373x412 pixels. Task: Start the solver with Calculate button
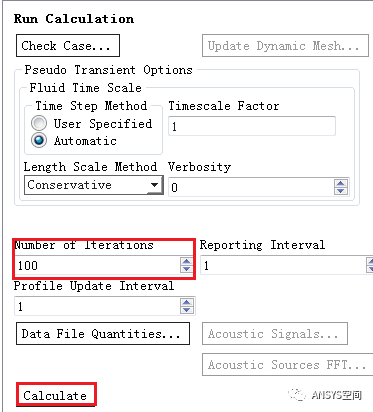(56, 395)
